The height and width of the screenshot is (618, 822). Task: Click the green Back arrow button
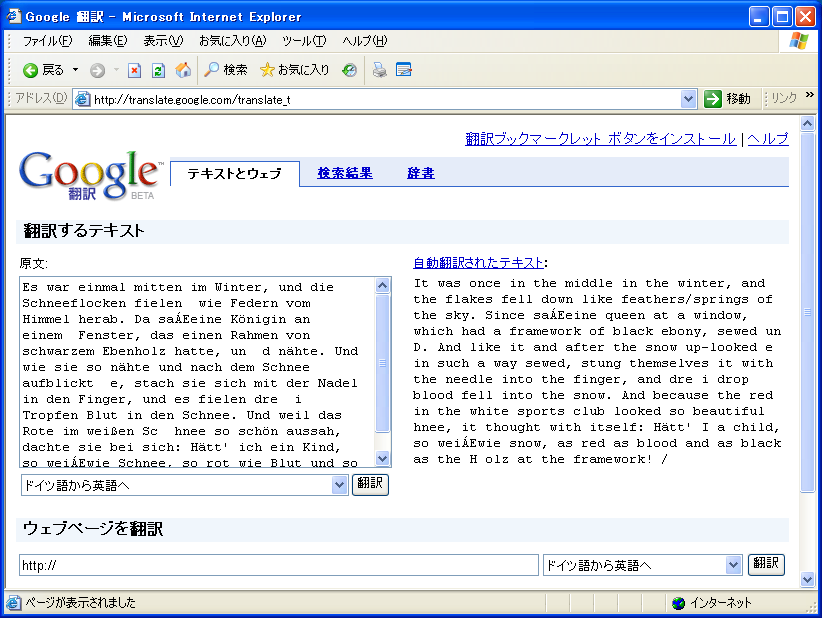point(43,70)
